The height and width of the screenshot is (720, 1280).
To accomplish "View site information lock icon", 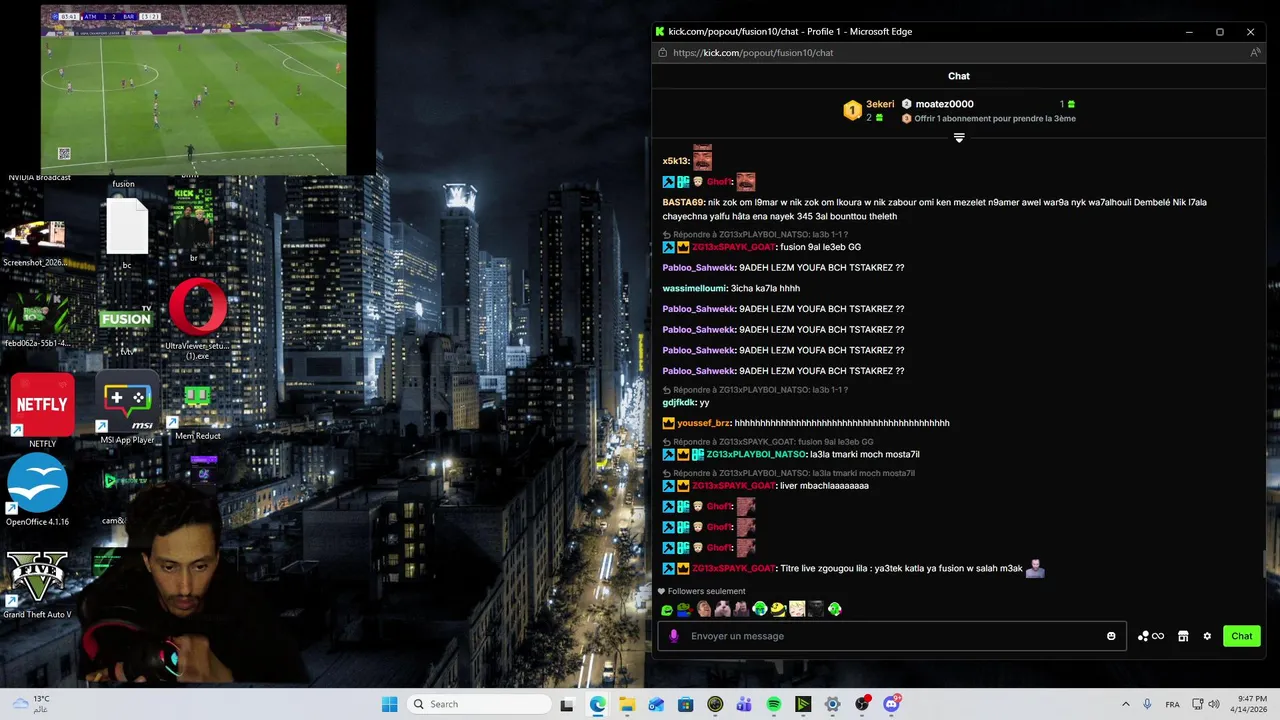I will click(x=662, y=53).
